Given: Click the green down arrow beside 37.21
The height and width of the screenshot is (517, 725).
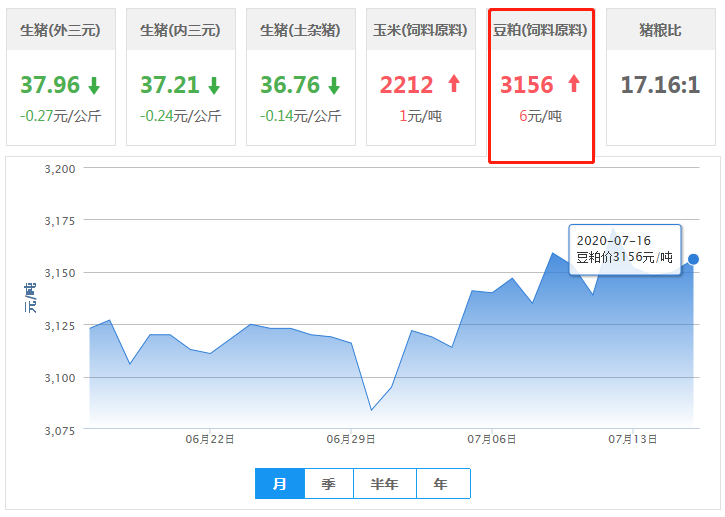Looking at the screenshot, I should 213,85.
